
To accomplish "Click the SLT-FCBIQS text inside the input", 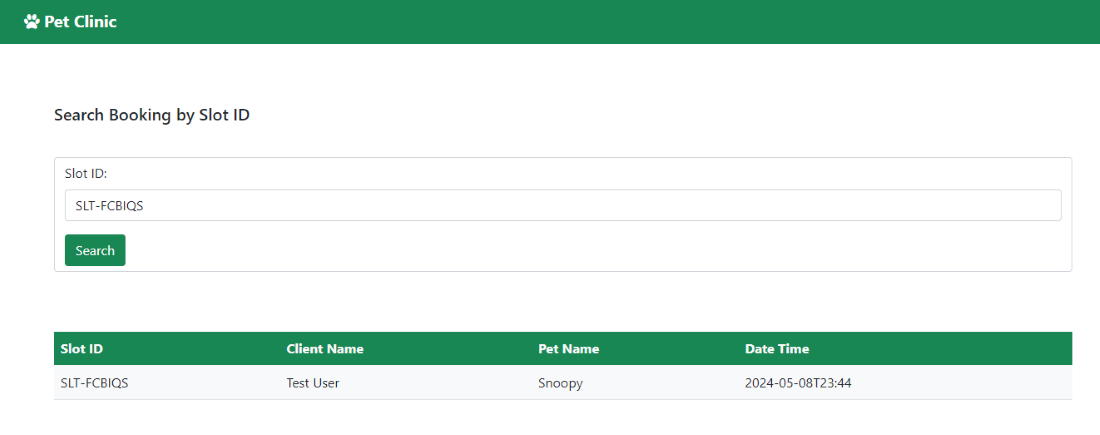I will coord(109,206).
